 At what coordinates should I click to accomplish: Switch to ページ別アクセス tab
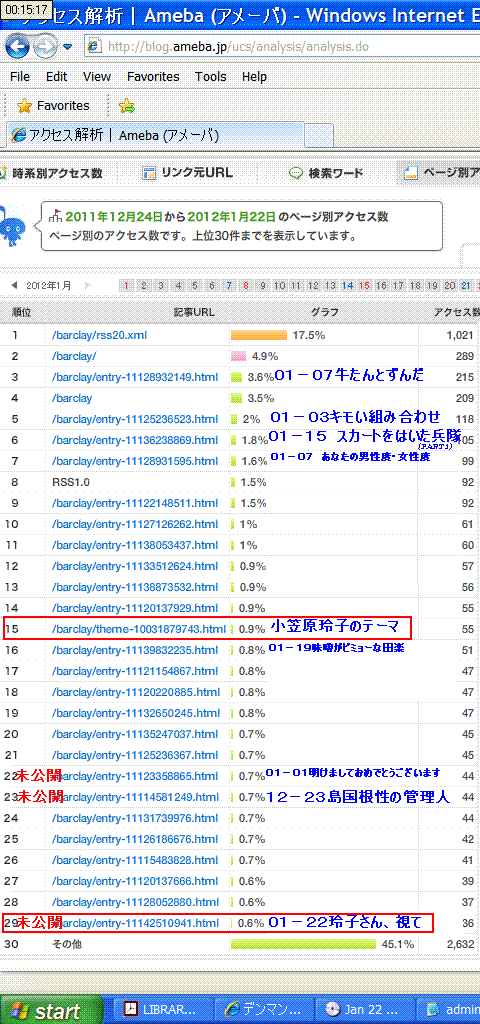coord(438,173)
